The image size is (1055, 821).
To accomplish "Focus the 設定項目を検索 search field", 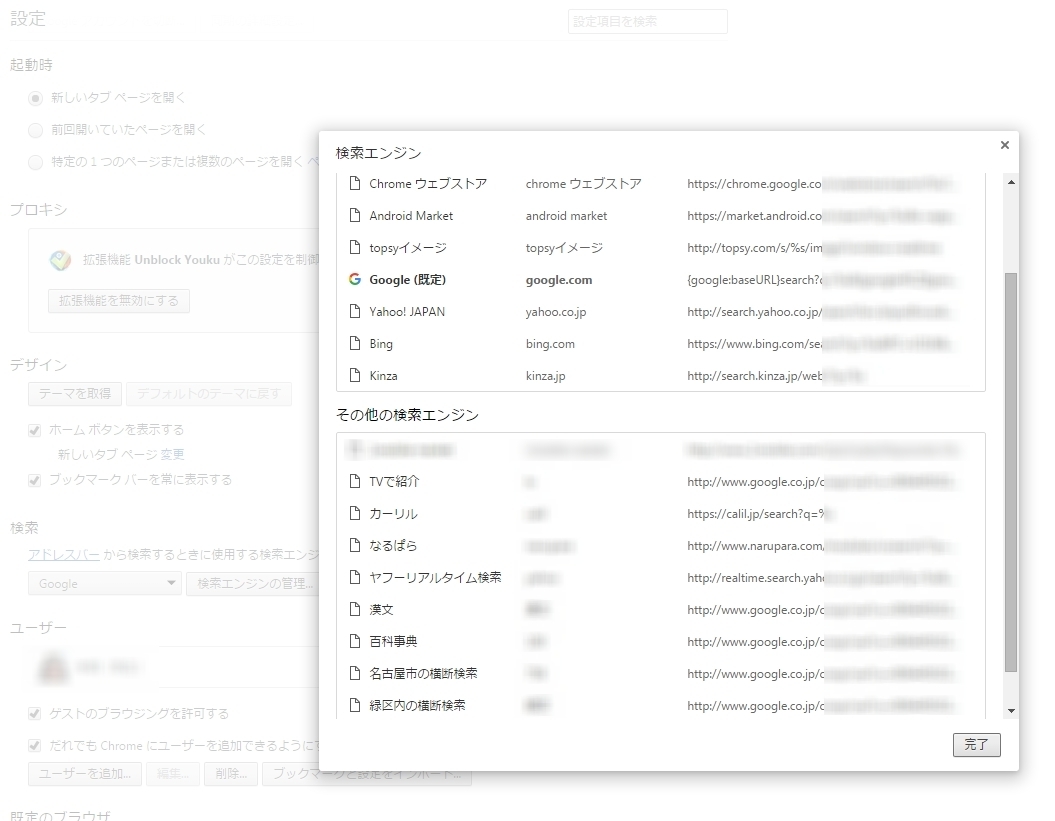I will coord(647,22).
